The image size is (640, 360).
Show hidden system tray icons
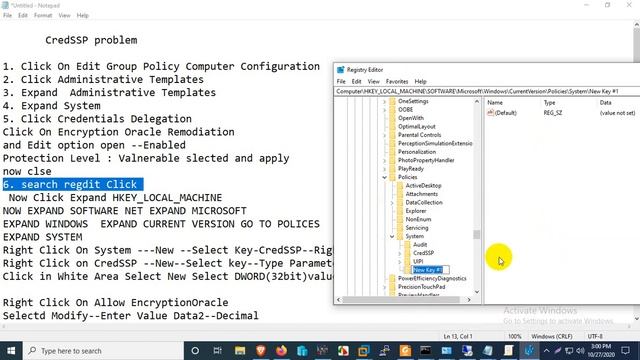pyautogui.click(x=547, y=351)
